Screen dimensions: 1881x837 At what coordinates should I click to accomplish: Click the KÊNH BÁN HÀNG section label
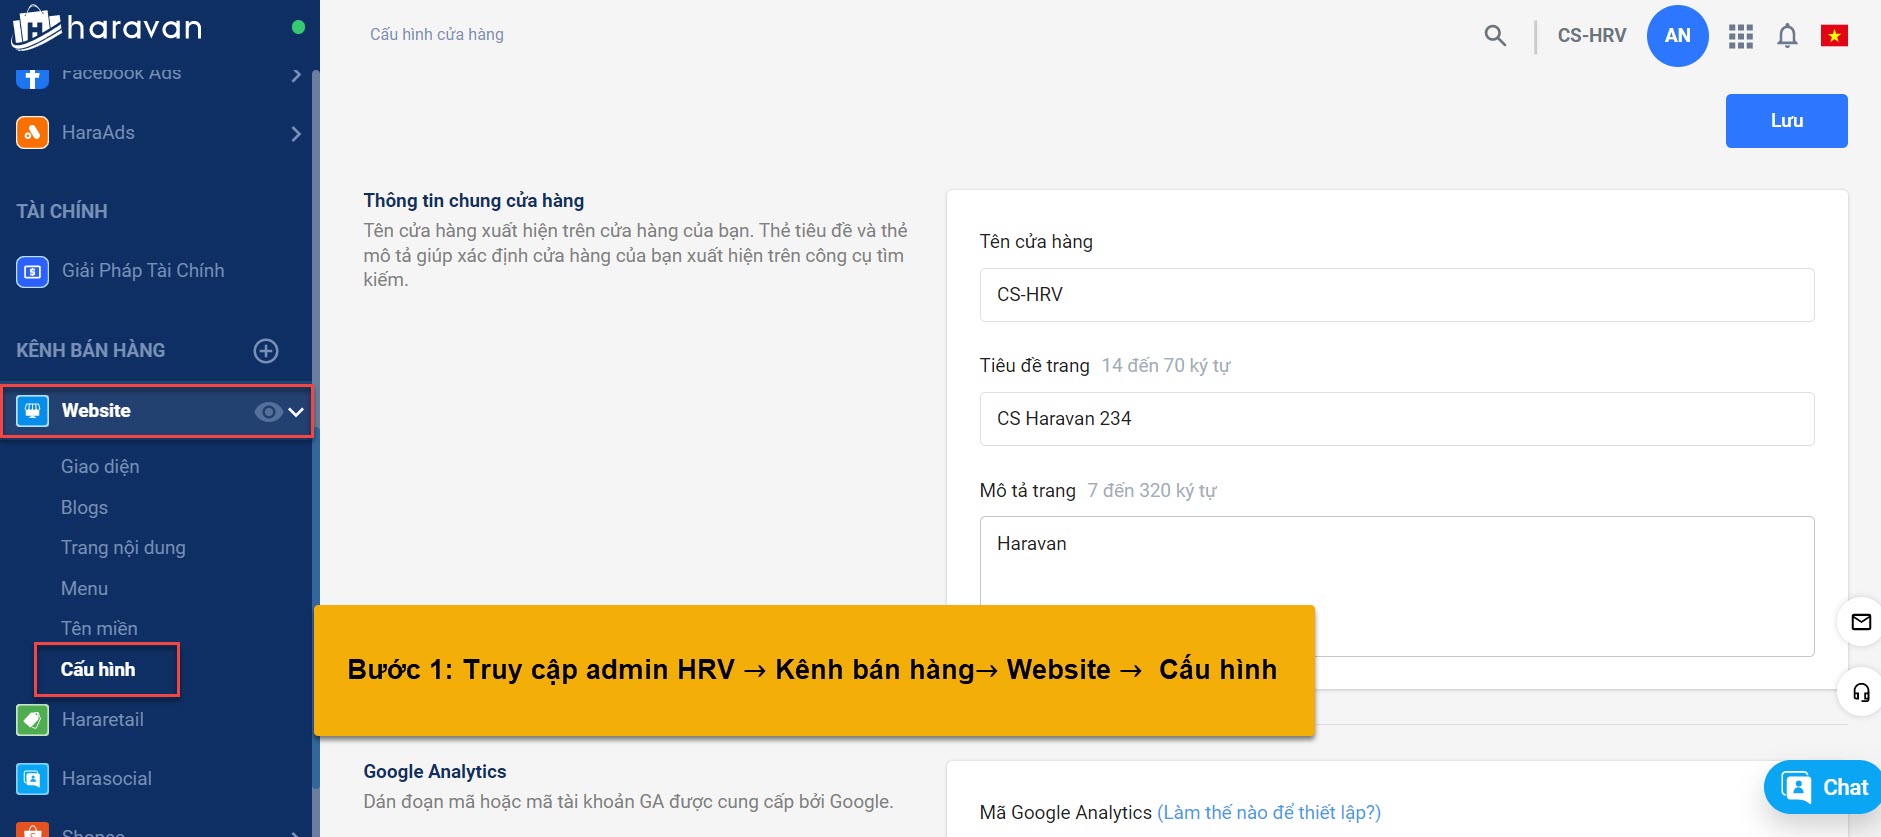point(91,351)
